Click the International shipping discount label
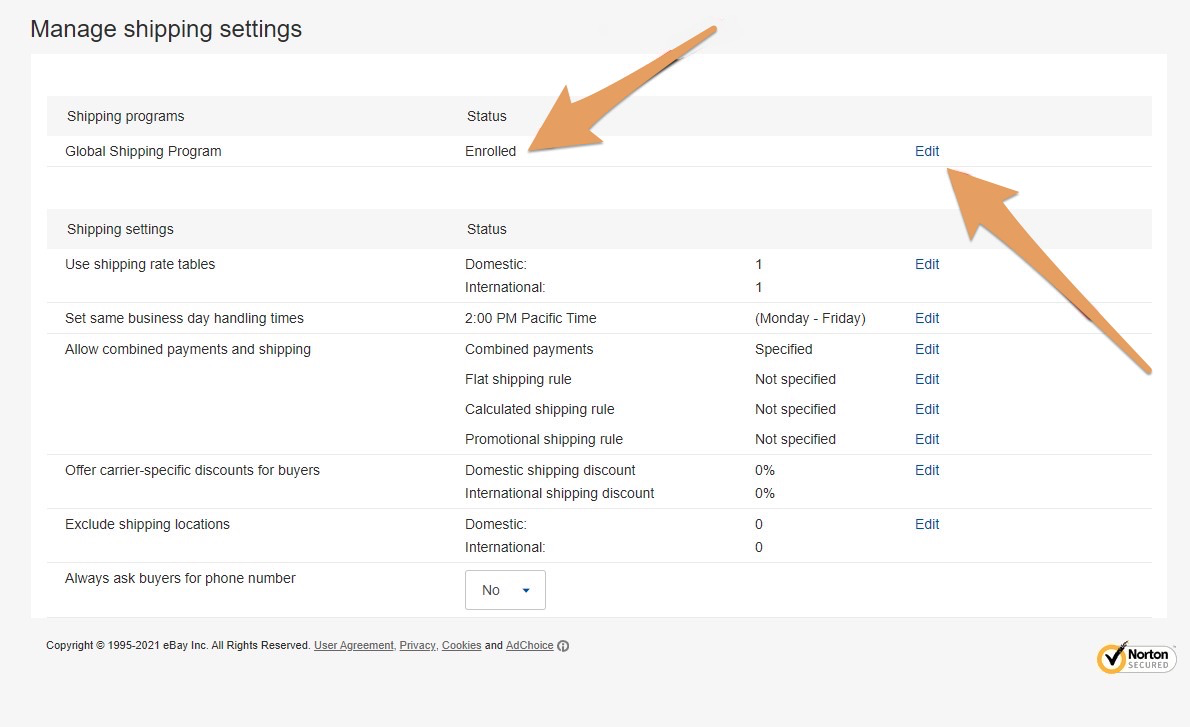 click(x=559, y=493)
